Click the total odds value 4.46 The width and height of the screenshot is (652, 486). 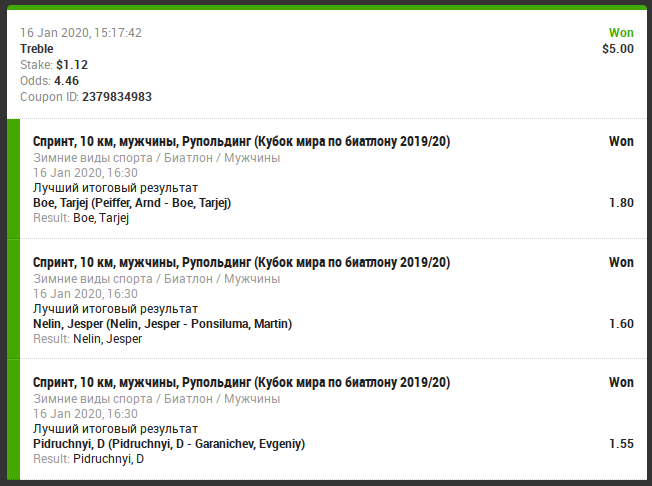click(66, 81)
